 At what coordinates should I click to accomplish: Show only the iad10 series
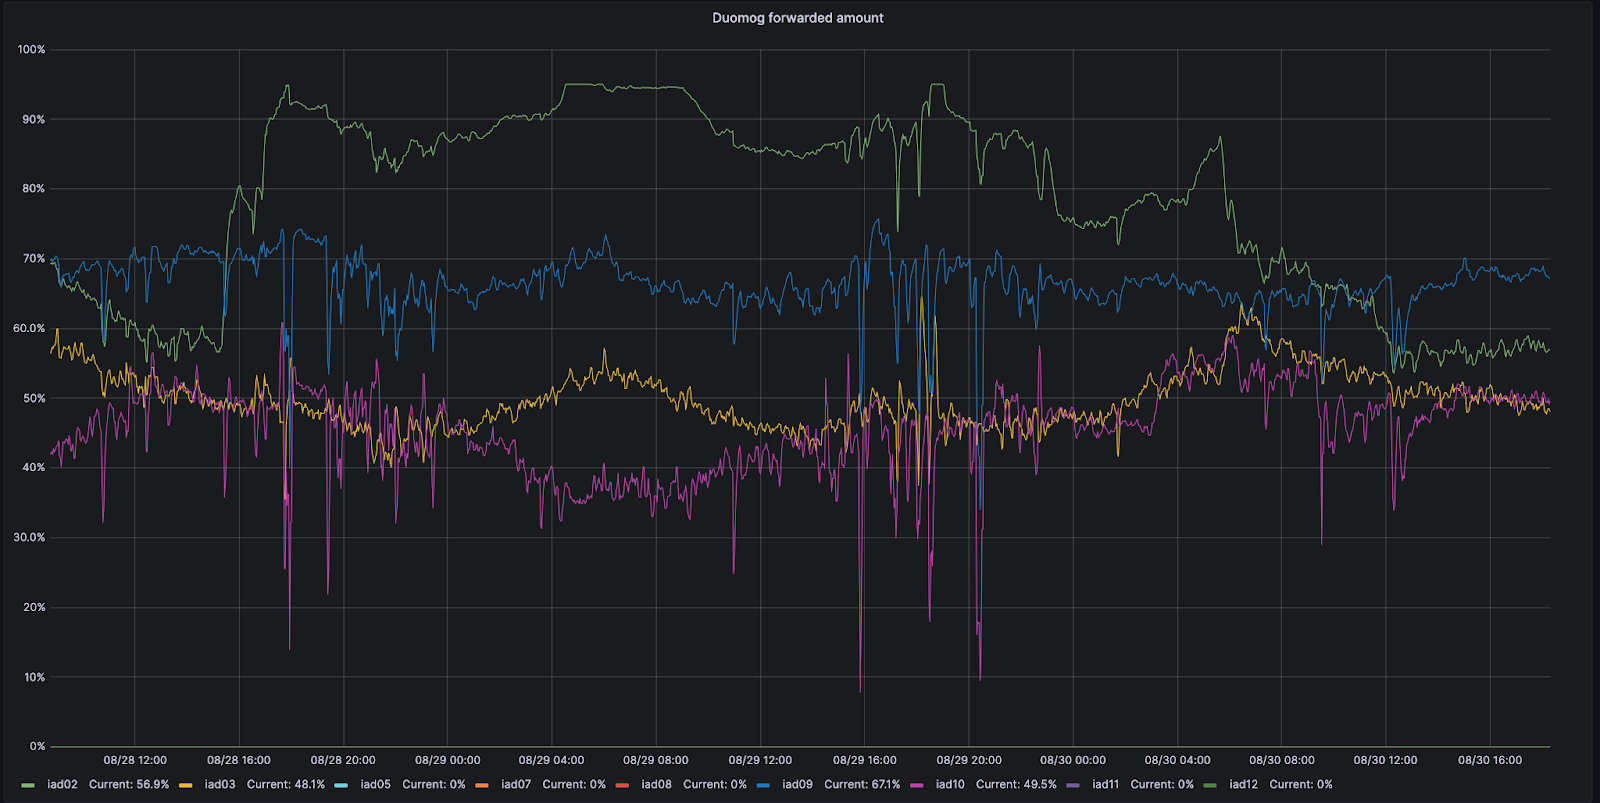click(x=950, y=785)
